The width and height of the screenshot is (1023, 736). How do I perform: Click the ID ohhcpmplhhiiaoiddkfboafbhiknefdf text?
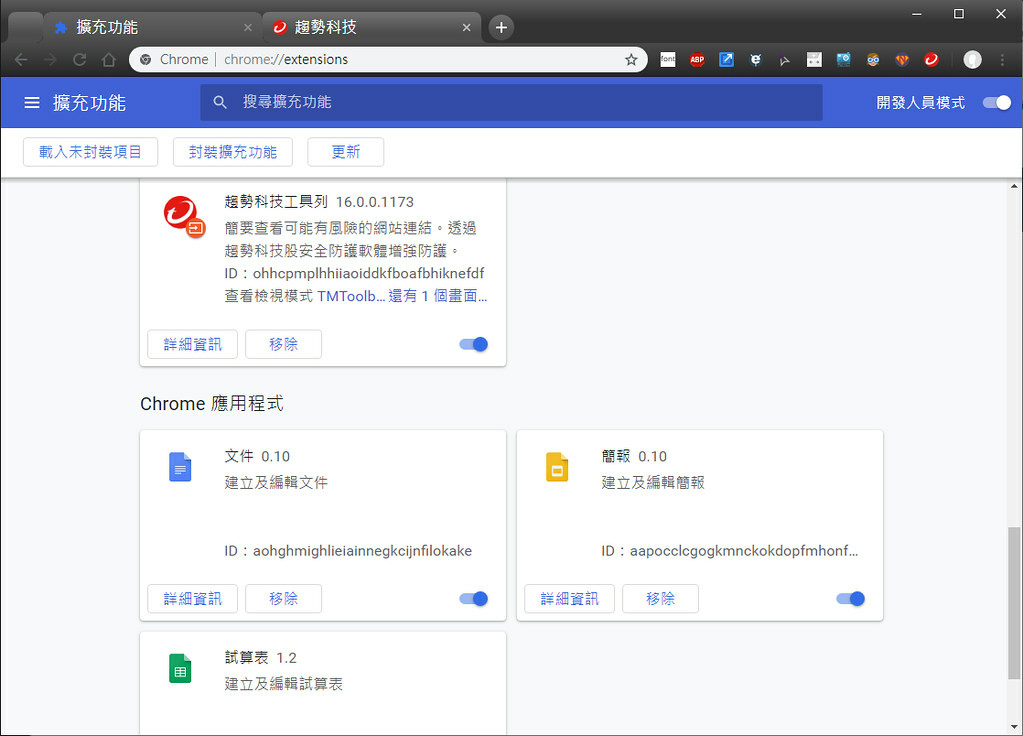(354, 273)
